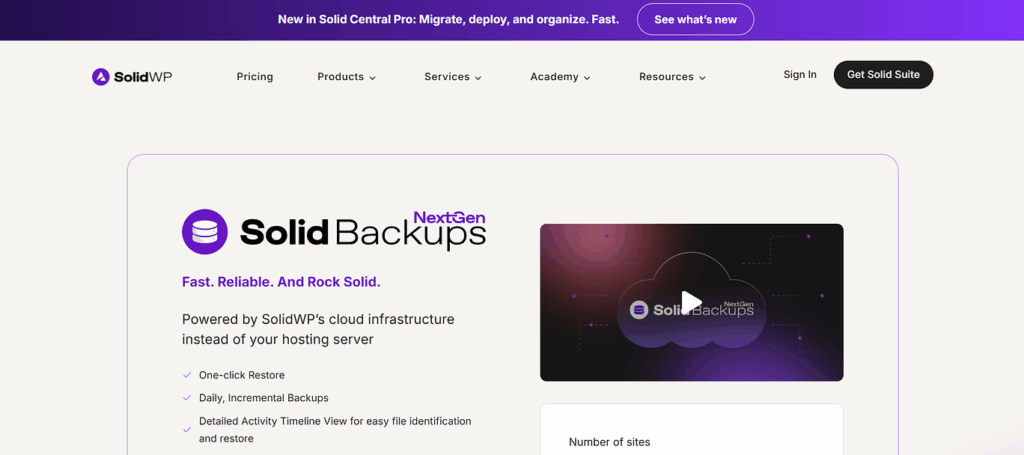Viewport: 1024px width, 455px height.
Task: Click the checkmark beside One-click Restore
Action: coord(187,375)
